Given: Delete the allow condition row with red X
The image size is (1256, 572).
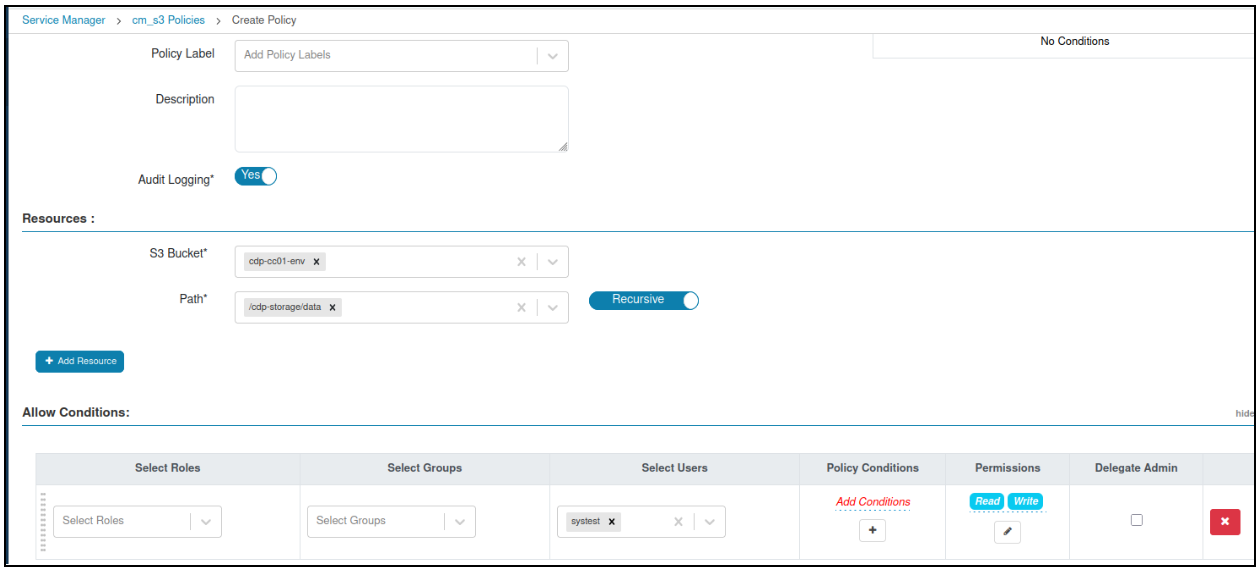Looking at the screenshot, I should tap(1224, 521).
